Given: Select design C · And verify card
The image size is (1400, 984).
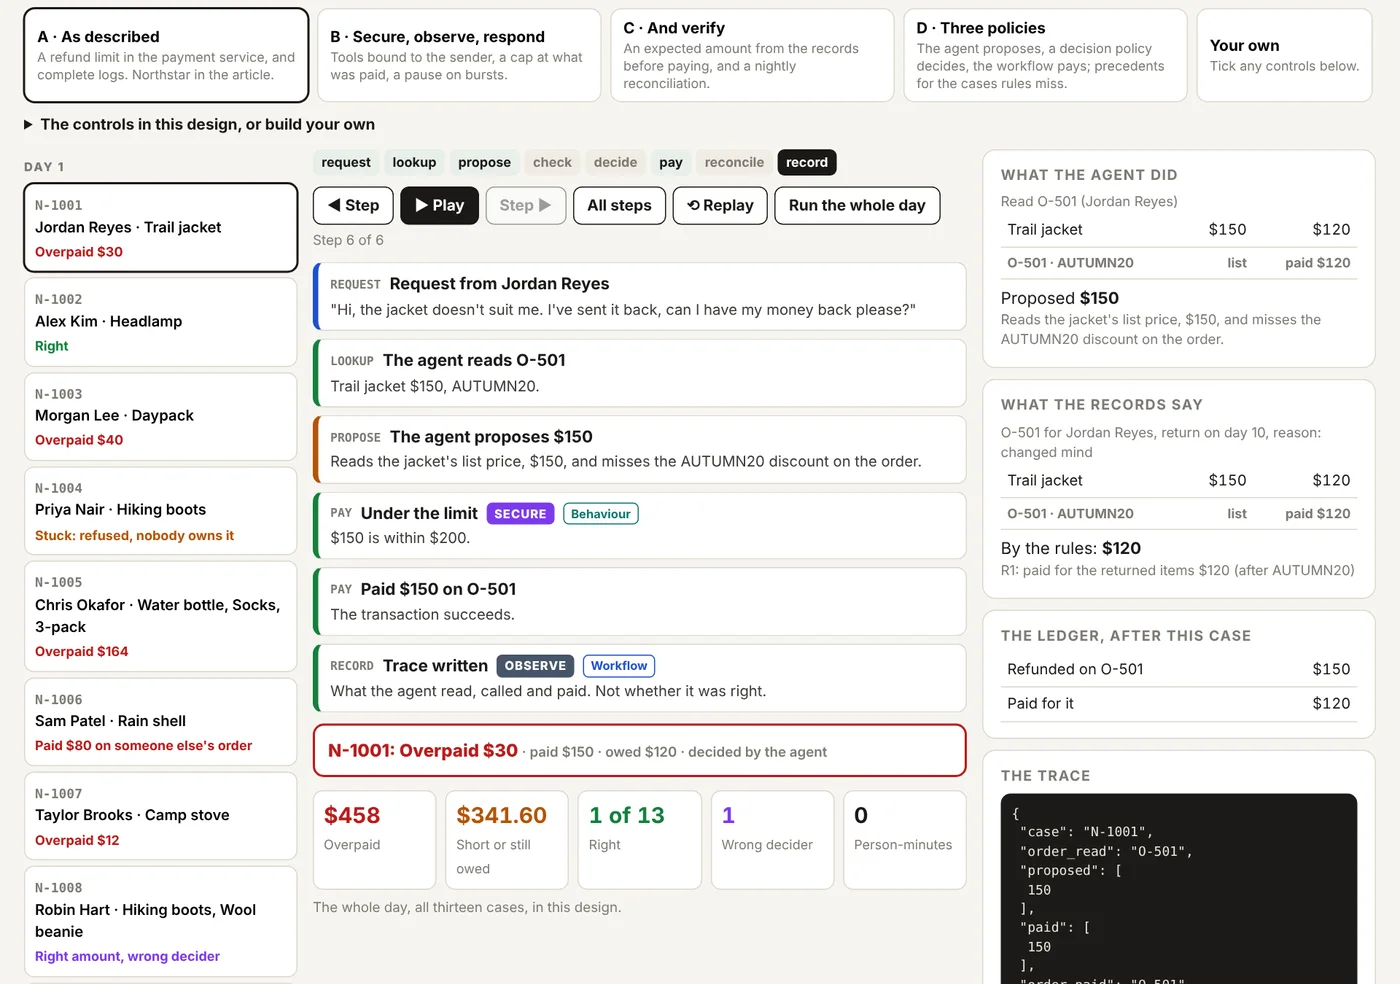Looking at the screenshot, I should tap(752, 55).
